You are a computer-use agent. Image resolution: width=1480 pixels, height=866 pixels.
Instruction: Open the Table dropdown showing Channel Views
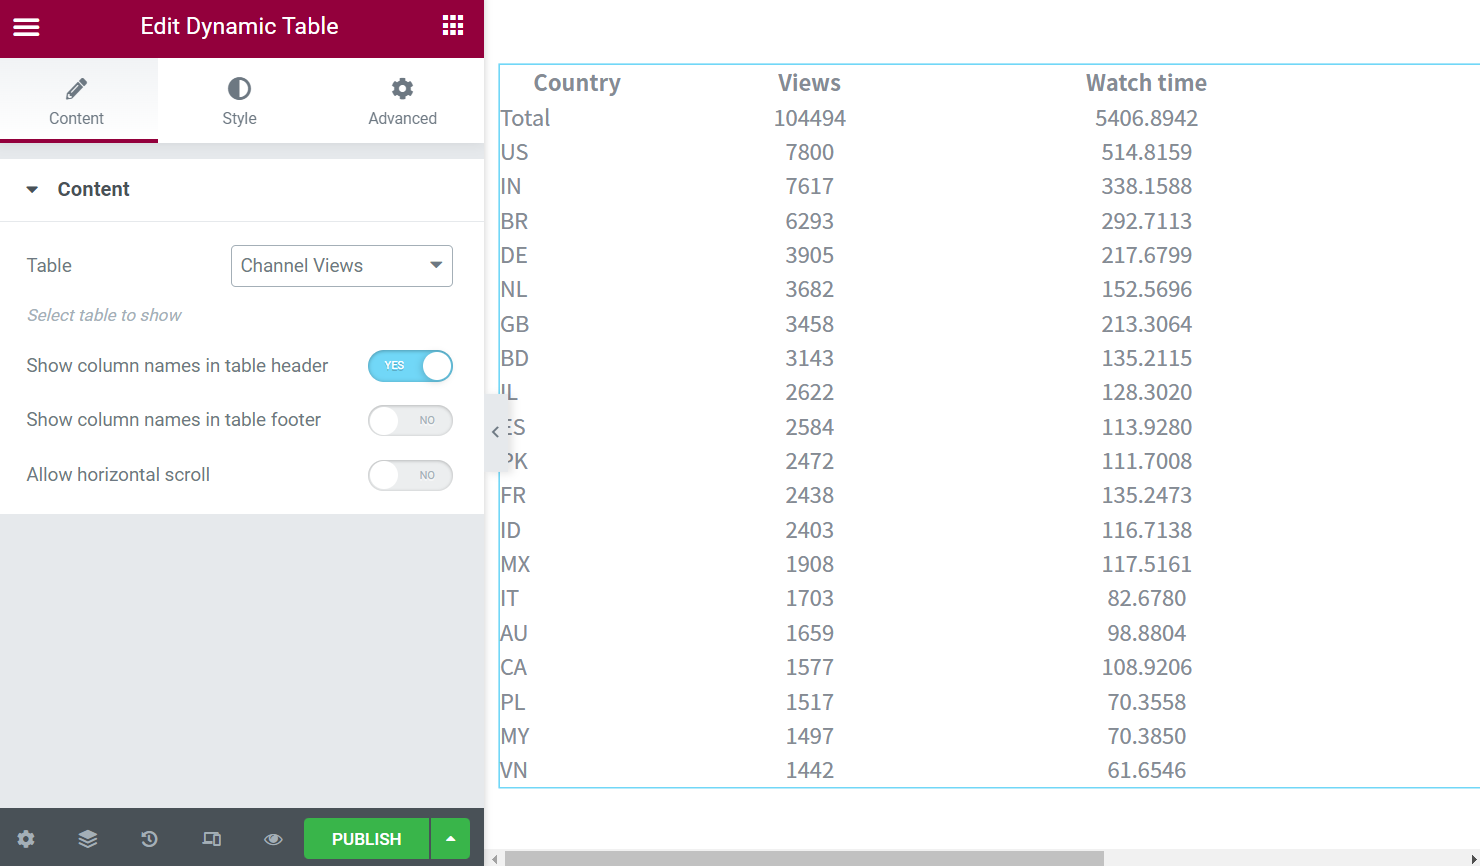pos(341,266)
